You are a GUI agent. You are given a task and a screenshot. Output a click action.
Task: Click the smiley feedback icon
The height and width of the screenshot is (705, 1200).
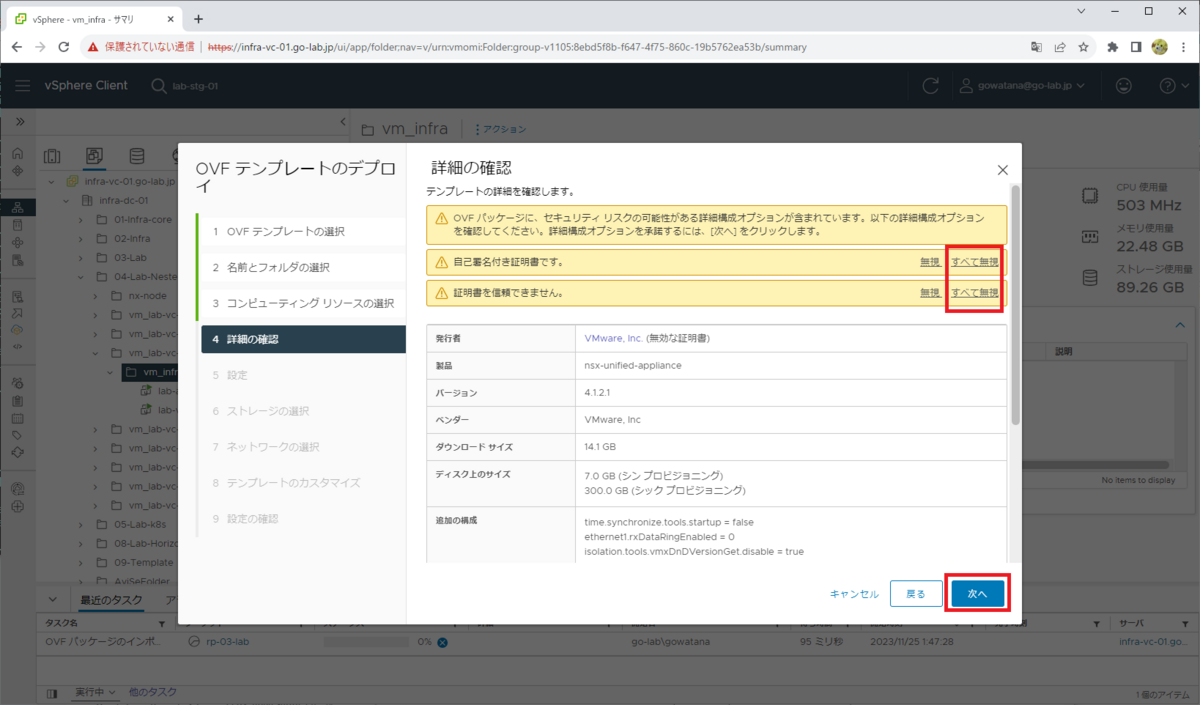(x=1124, y=86)
